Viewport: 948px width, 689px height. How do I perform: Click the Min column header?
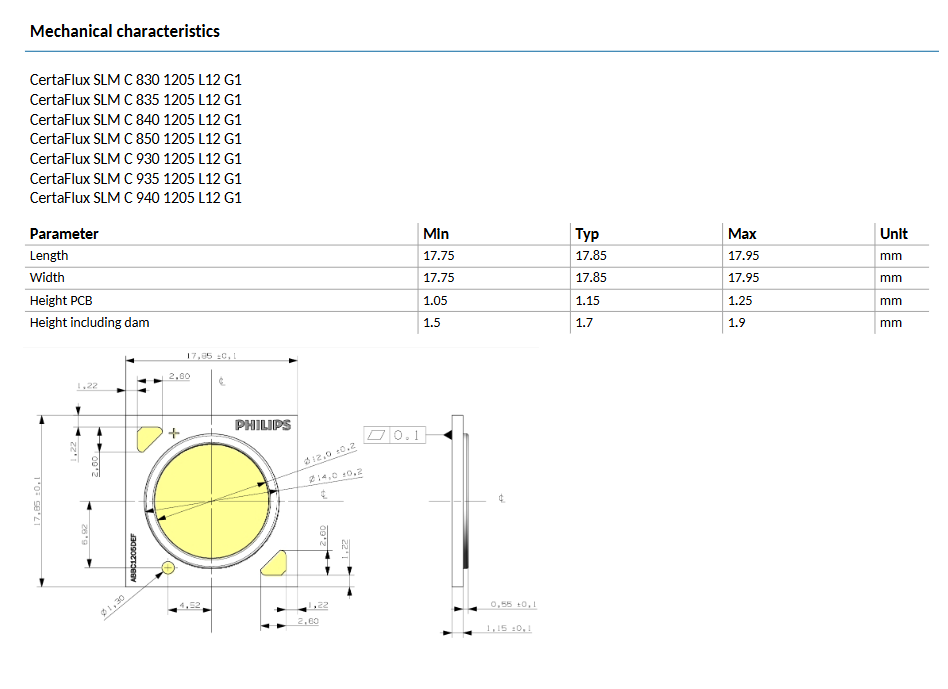[436, 234]
